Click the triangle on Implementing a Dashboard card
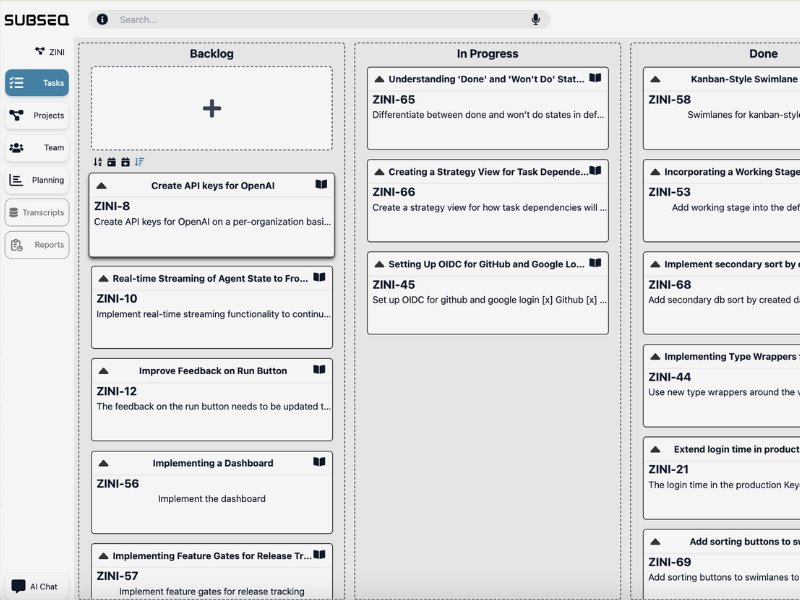The width and height of the screenshot is (800, 600). click(104, 464)
